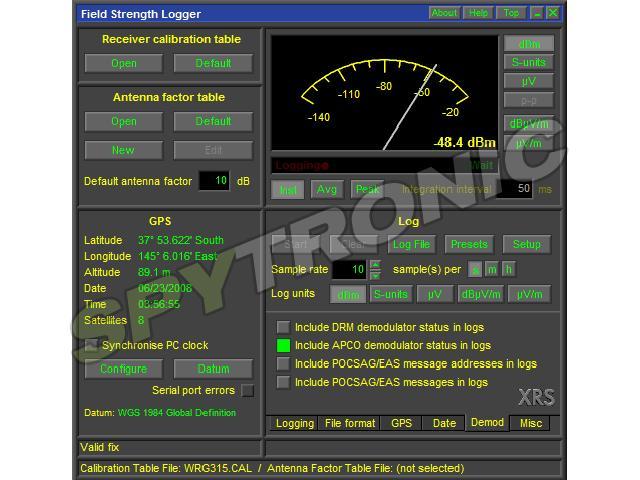The width and height of the screenshot is (640, 480).
Task: Enable Include DRM demodulator status in logs
Action: coord(283,327)
